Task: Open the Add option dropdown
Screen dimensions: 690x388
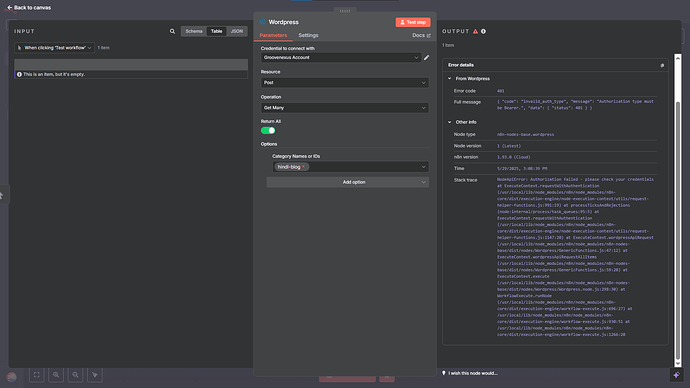Action: (348, 182)
